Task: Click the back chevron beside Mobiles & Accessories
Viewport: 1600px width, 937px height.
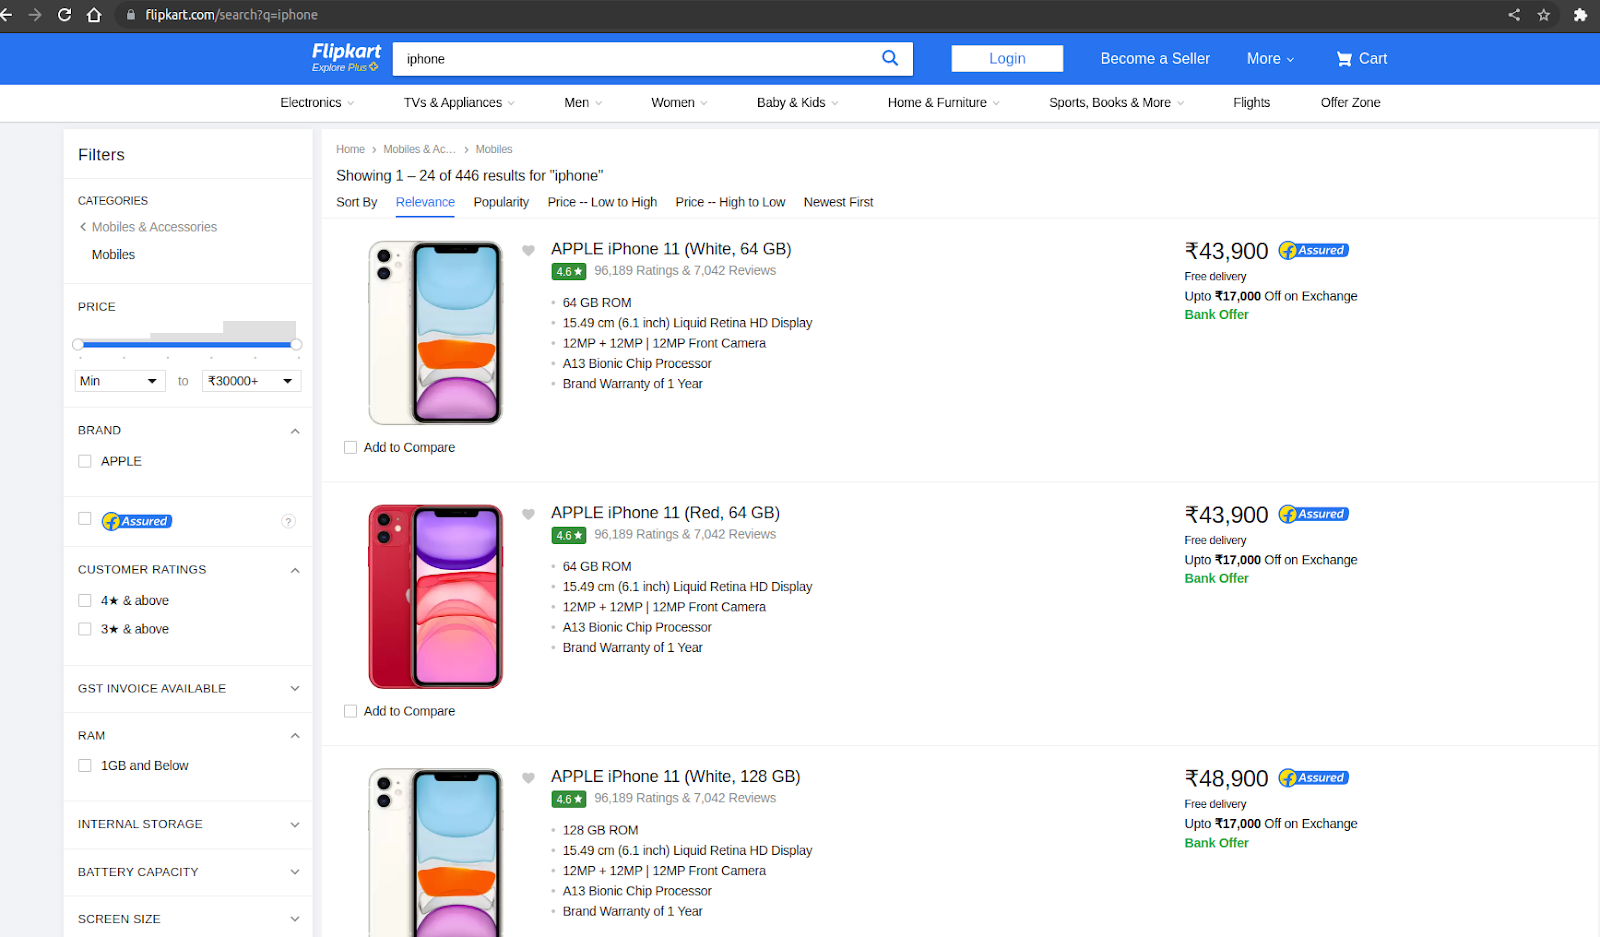Action: pos(83,227)
